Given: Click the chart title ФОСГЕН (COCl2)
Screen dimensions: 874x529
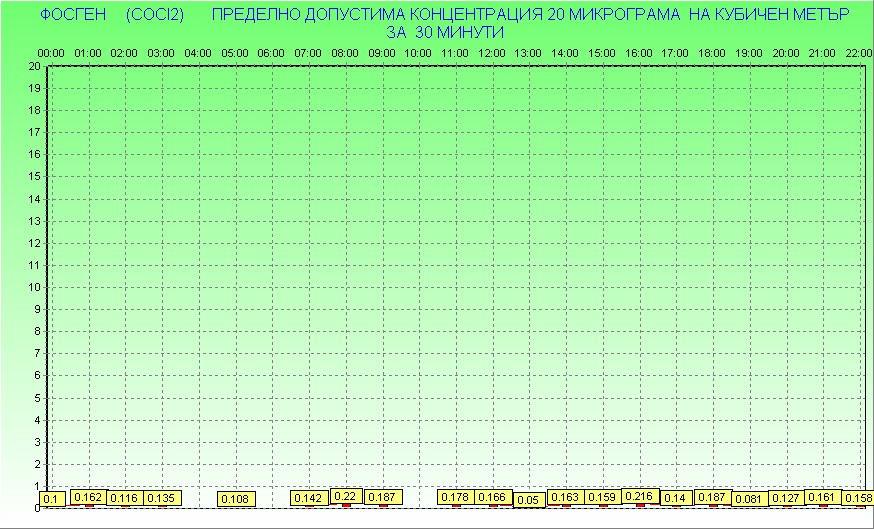Looking at the screenshot, I should pyautogui.click(x=112, y=14).
